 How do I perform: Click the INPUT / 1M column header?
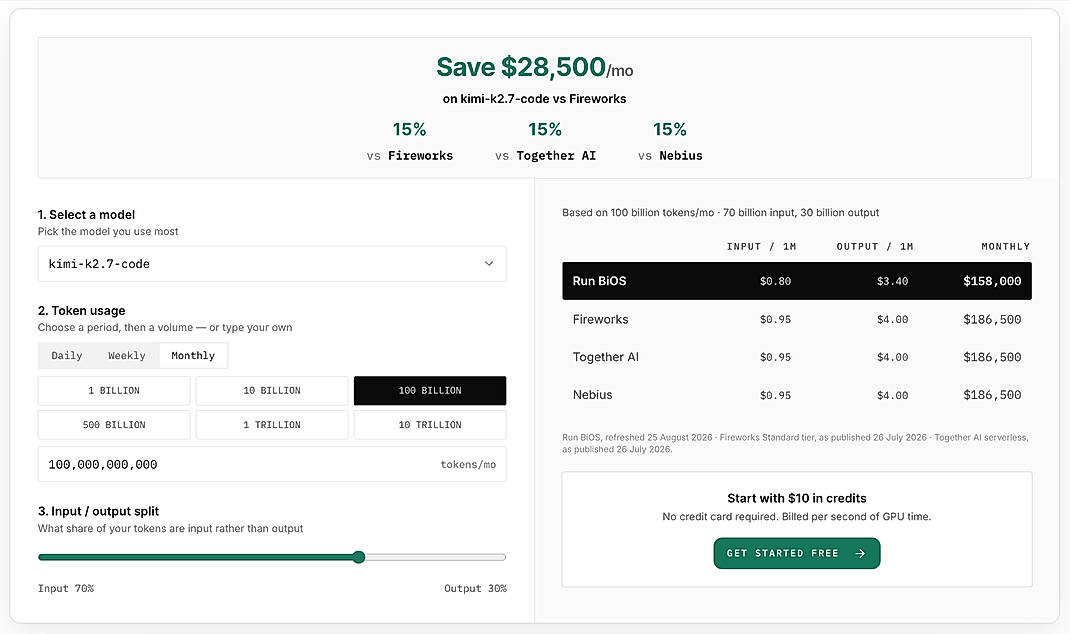[x=762, y=246]
